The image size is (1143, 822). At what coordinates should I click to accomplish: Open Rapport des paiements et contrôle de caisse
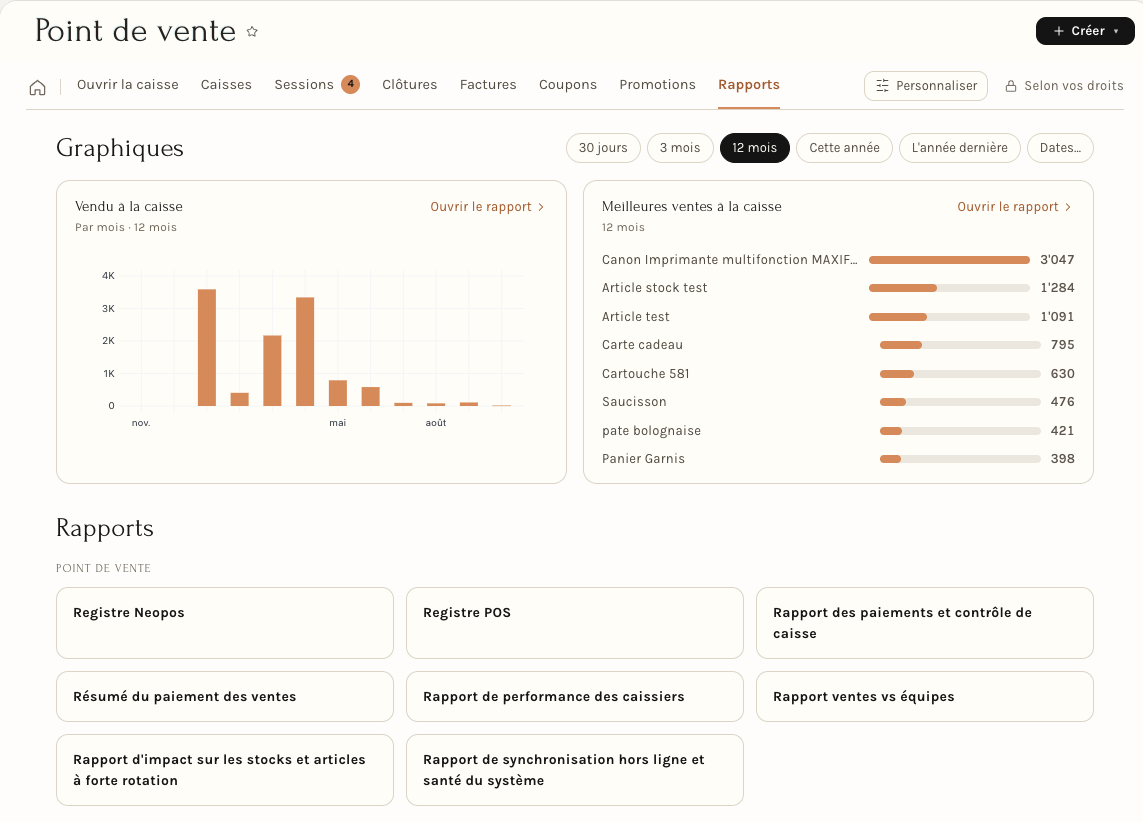(924, 623)
